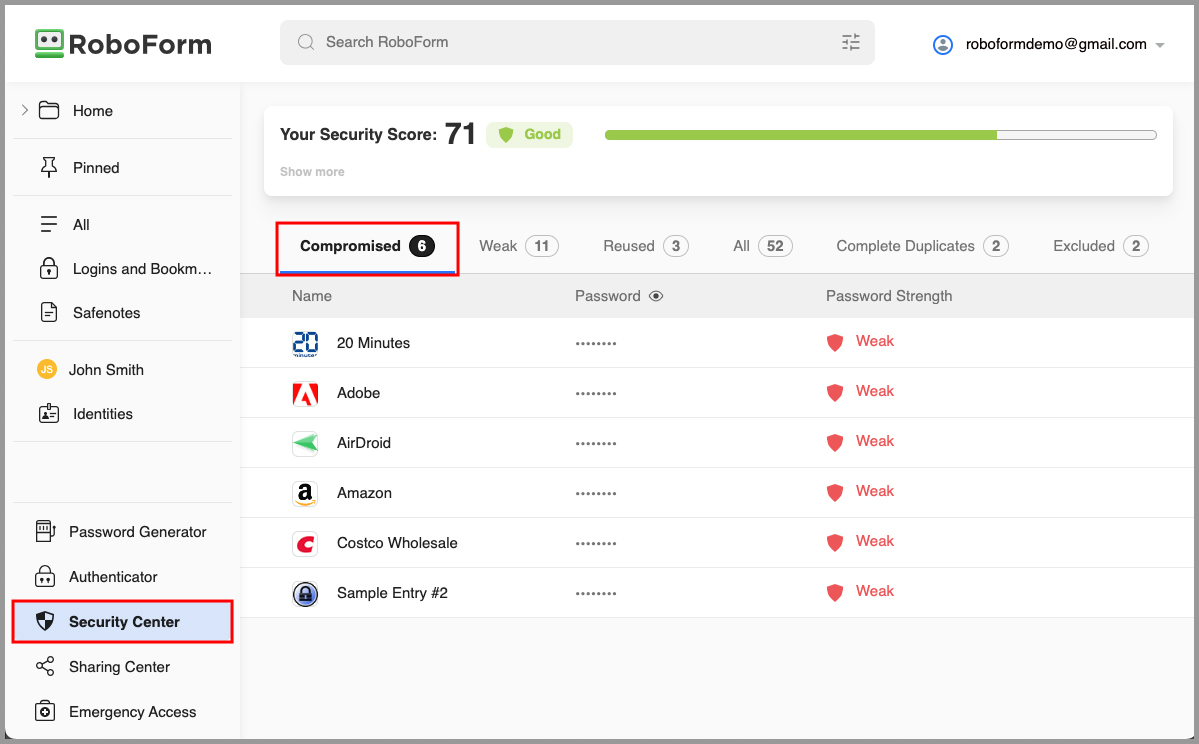Viewport: 1199px width, 744px height.
Task: Click the Sample Entry #2 lock icon
Action: [x=305, y=593]
